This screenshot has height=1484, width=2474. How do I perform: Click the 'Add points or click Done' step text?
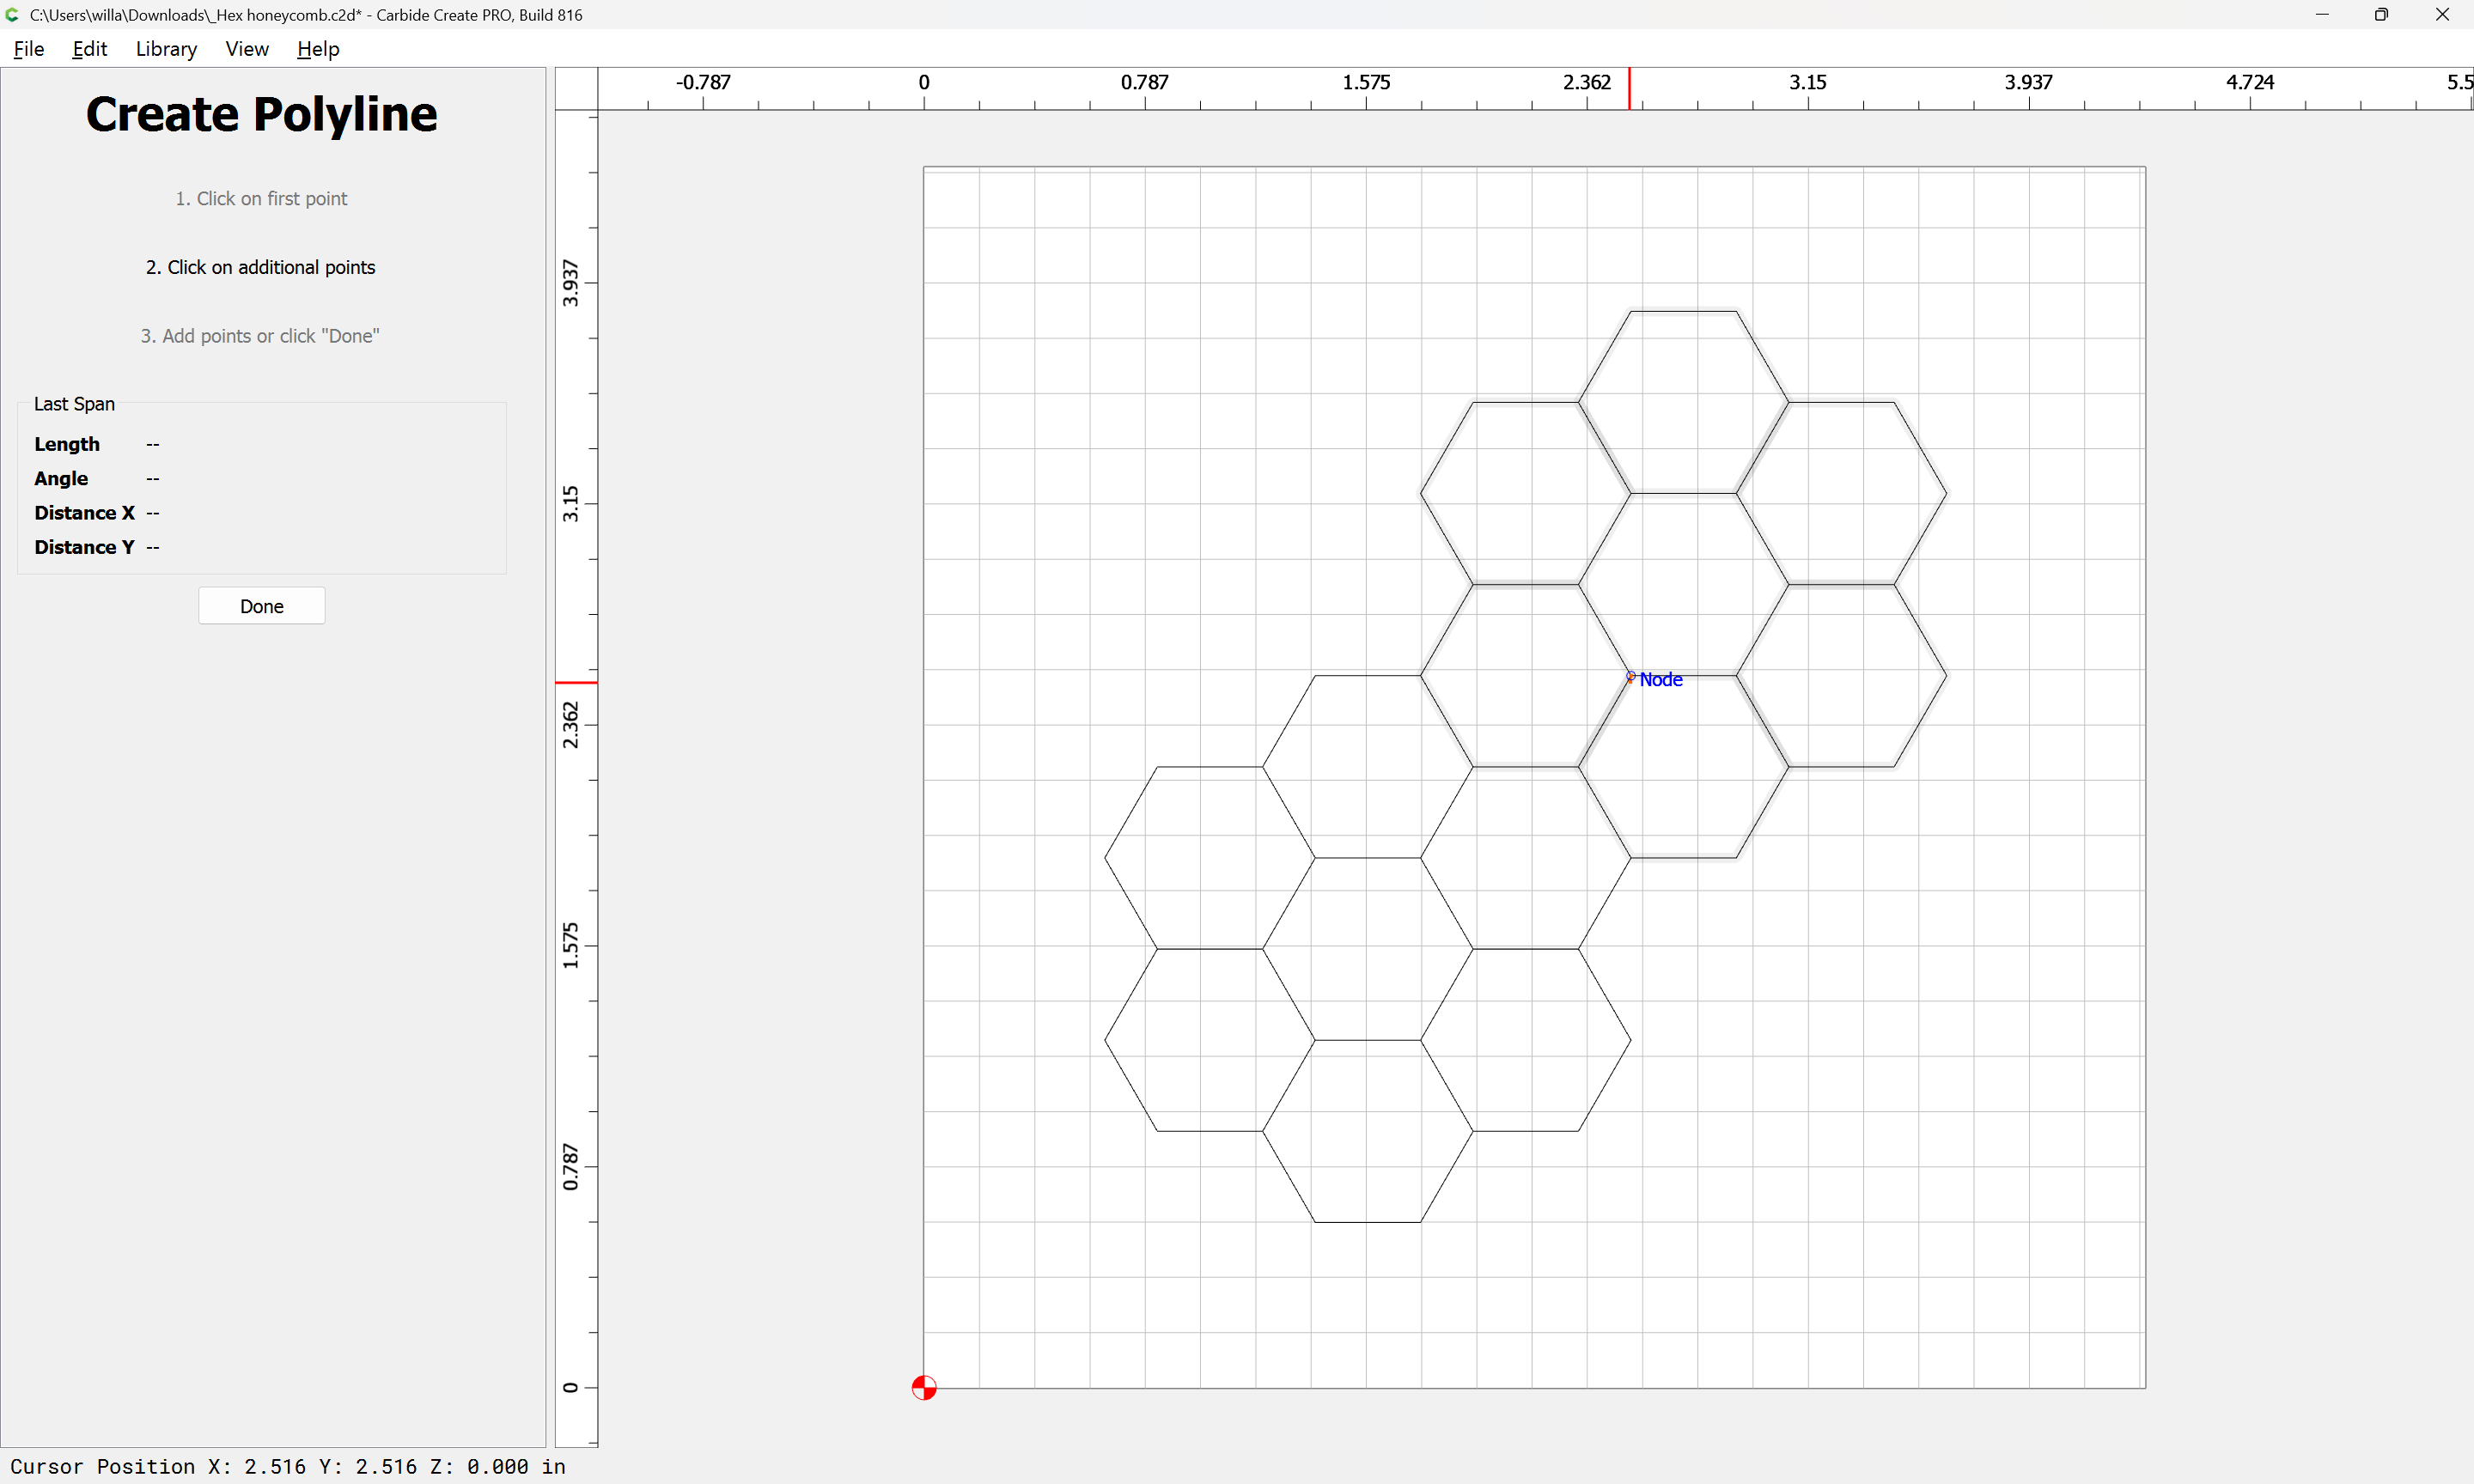[x=260, y=336]
